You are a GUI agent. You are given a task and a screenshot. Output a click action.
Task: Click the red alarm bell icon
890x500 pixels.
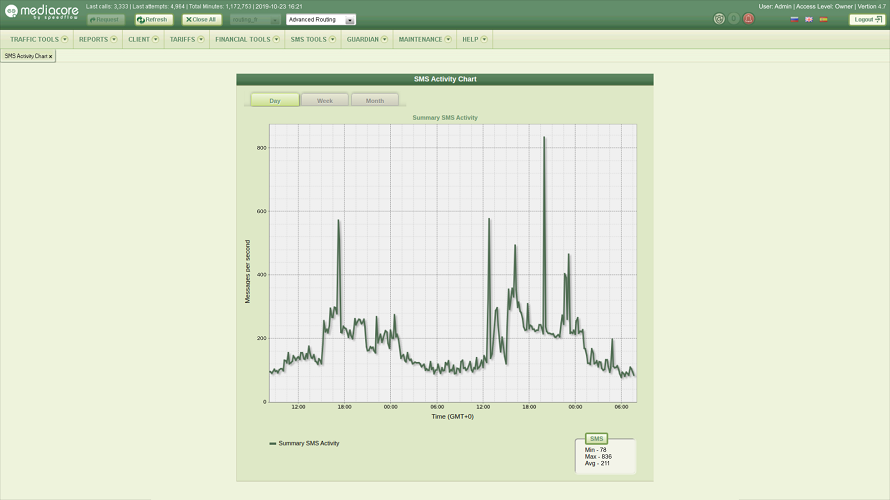pyautogui.click(x=748, y=19)
